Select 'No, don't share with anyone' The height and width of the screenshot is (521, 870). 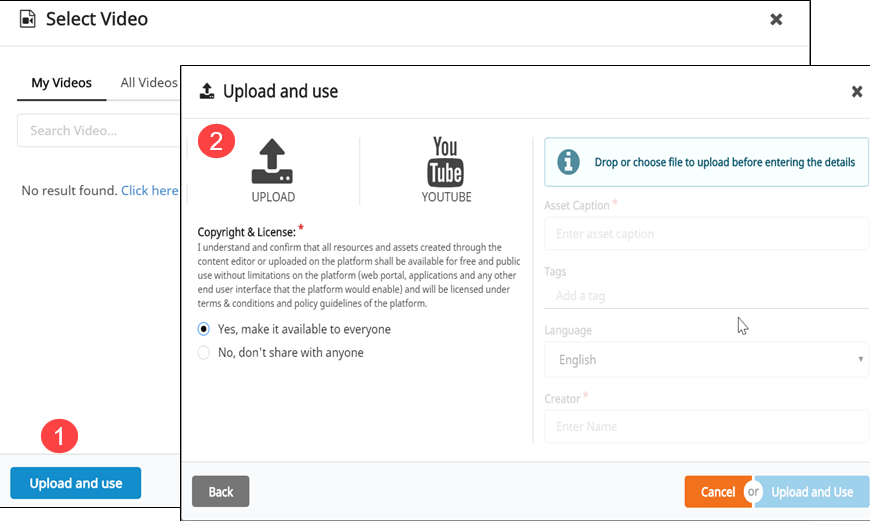[x=204, y=353]
